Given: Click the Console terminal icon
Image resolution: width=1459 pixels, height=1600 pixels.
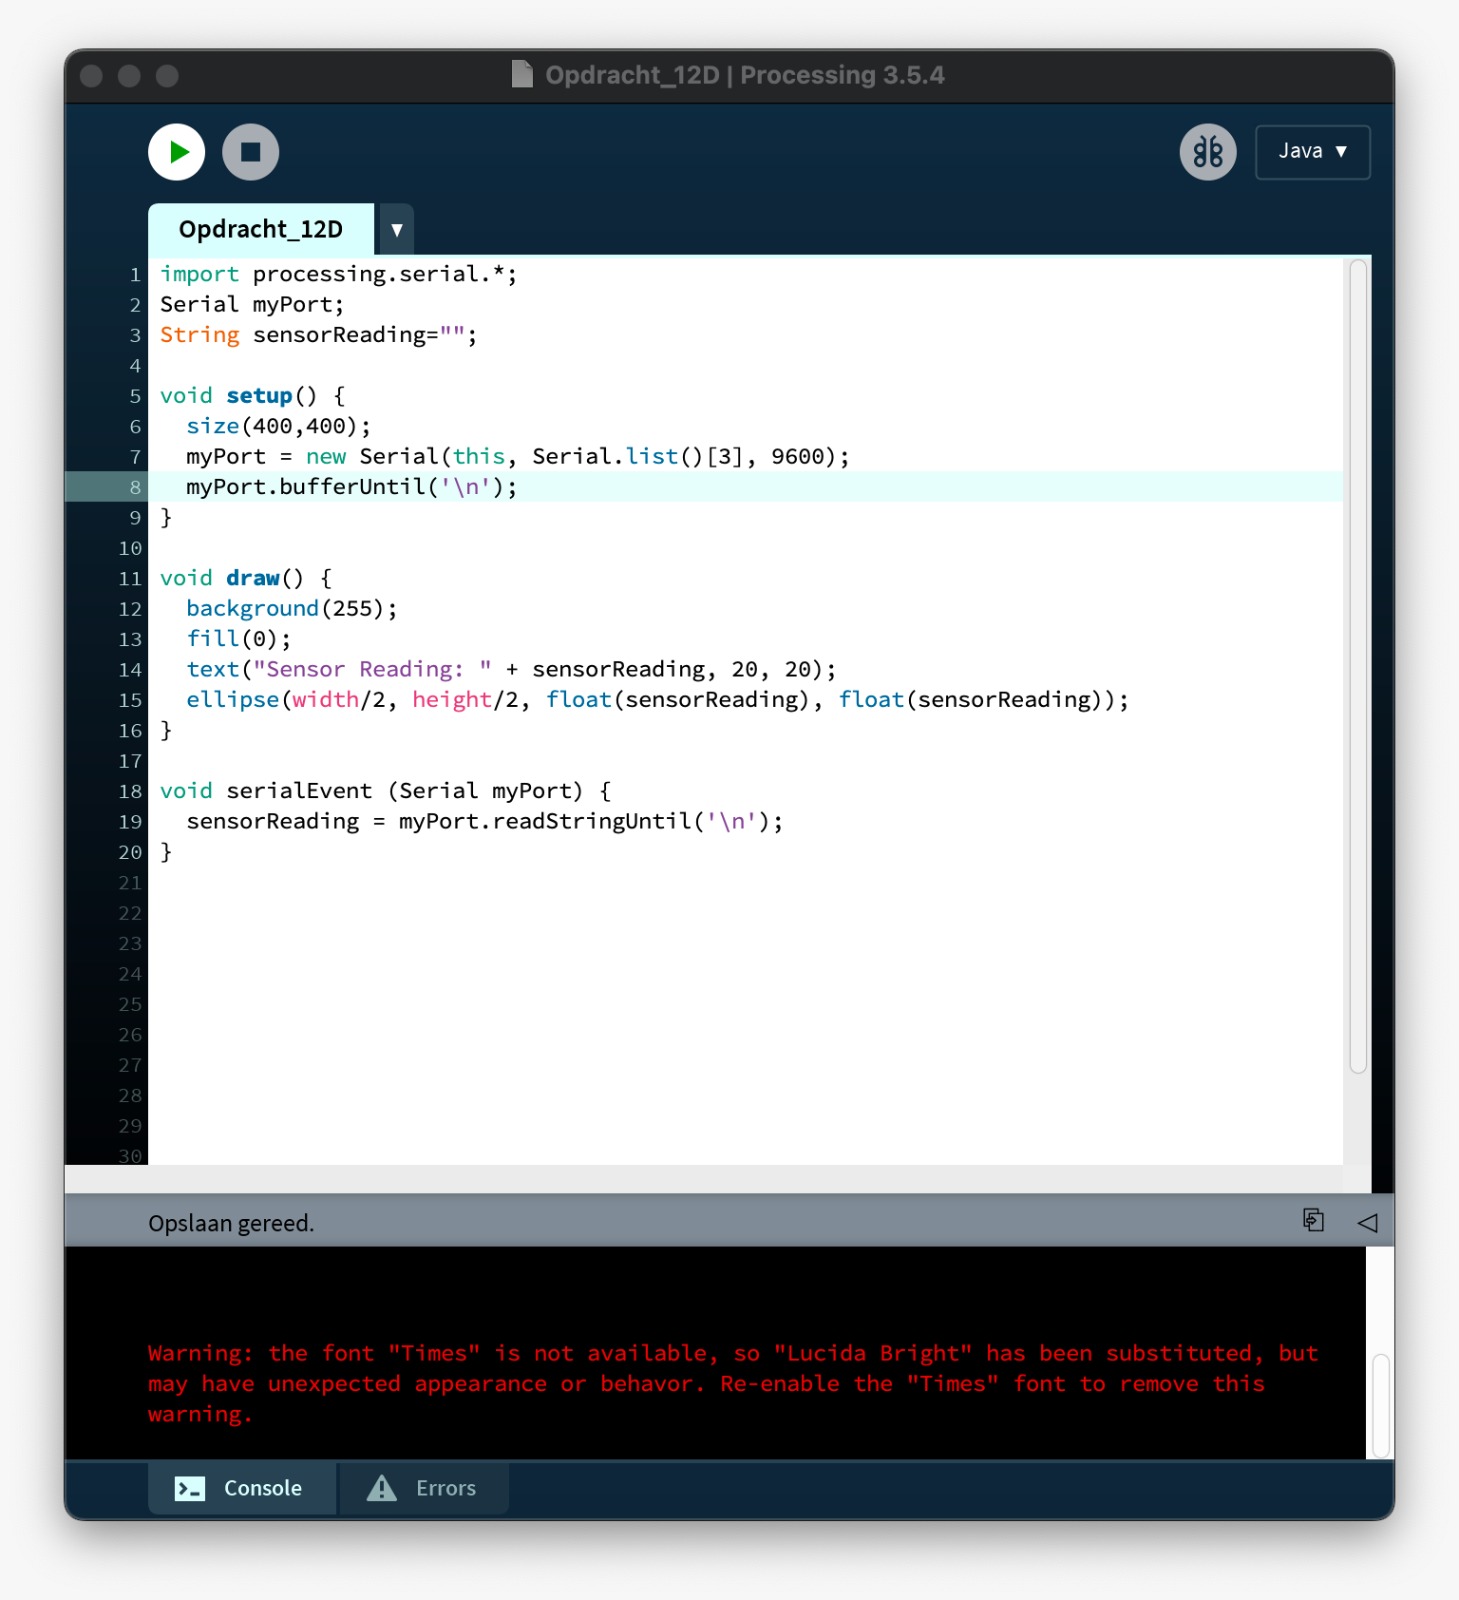Looking at the screenshot, I should [190, 1488].
